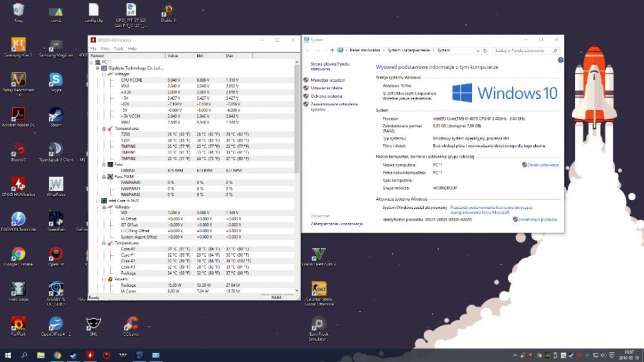
Task: Collapse the Fans PWM group in HWMonitor
Action: click(x=104, y=177)
